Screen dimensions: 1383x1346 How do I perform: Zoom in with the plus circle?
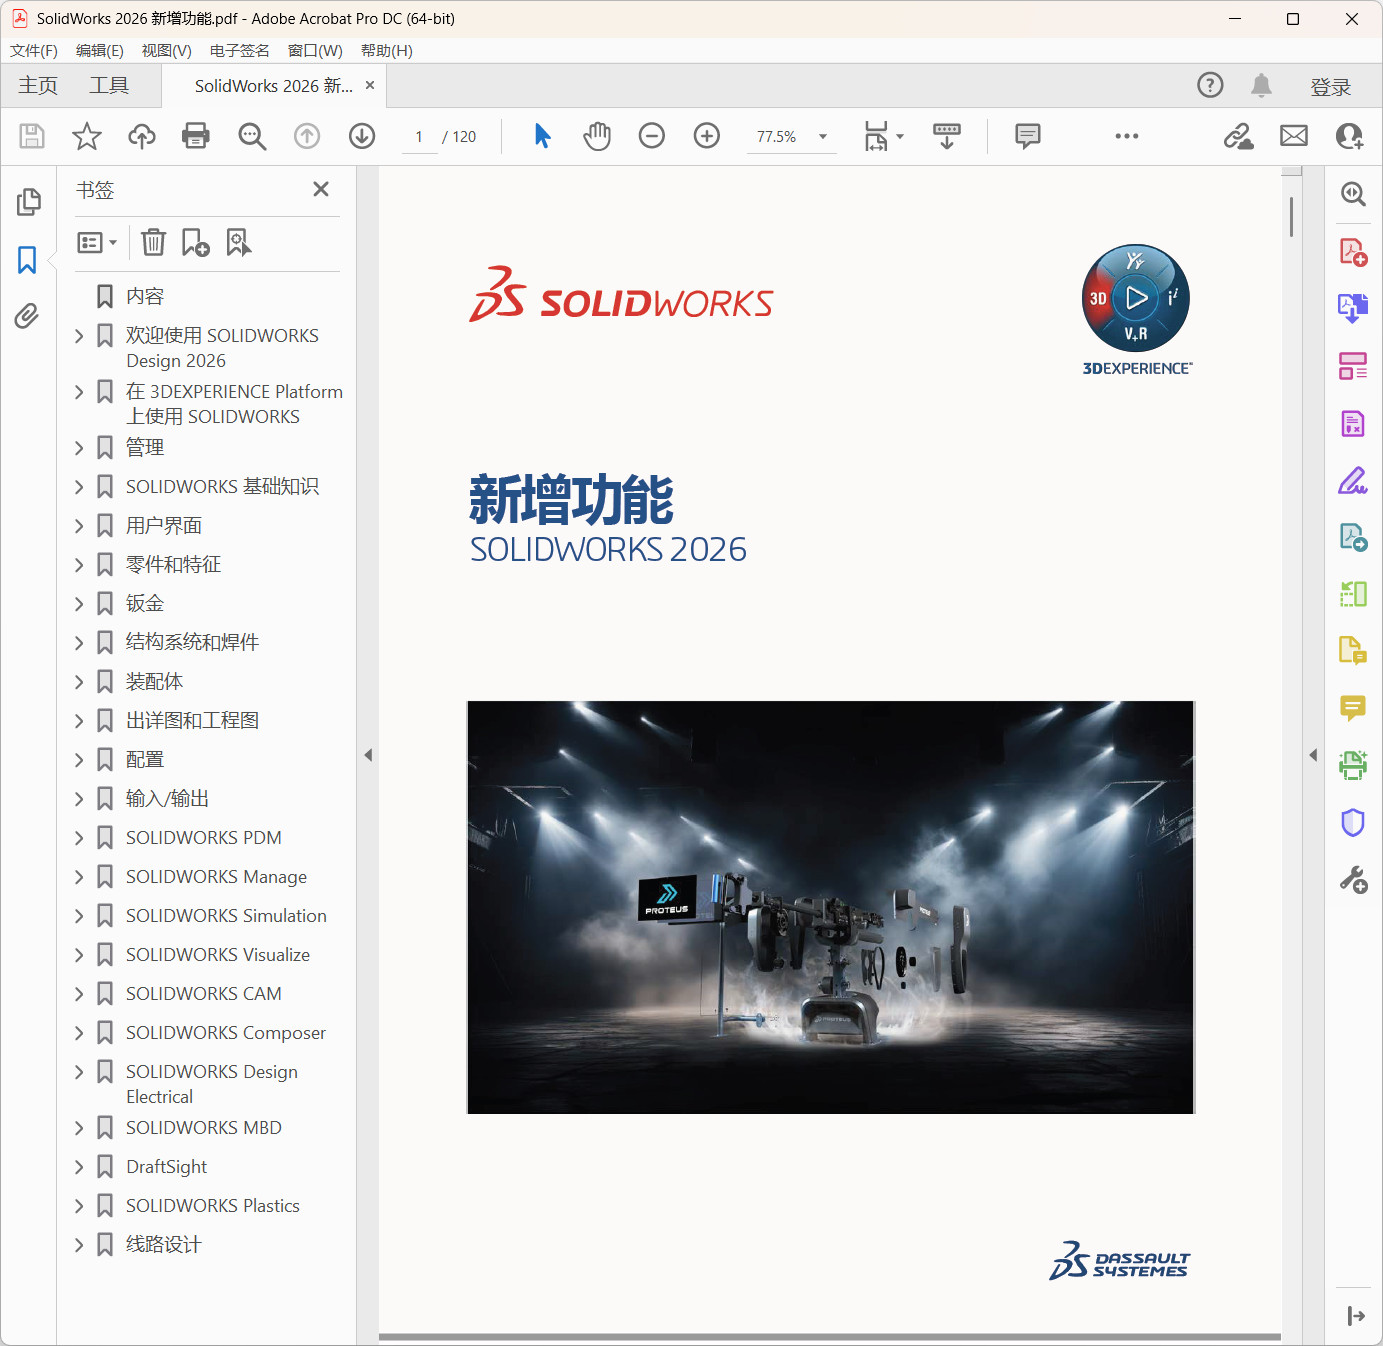[x=707, y=136]
